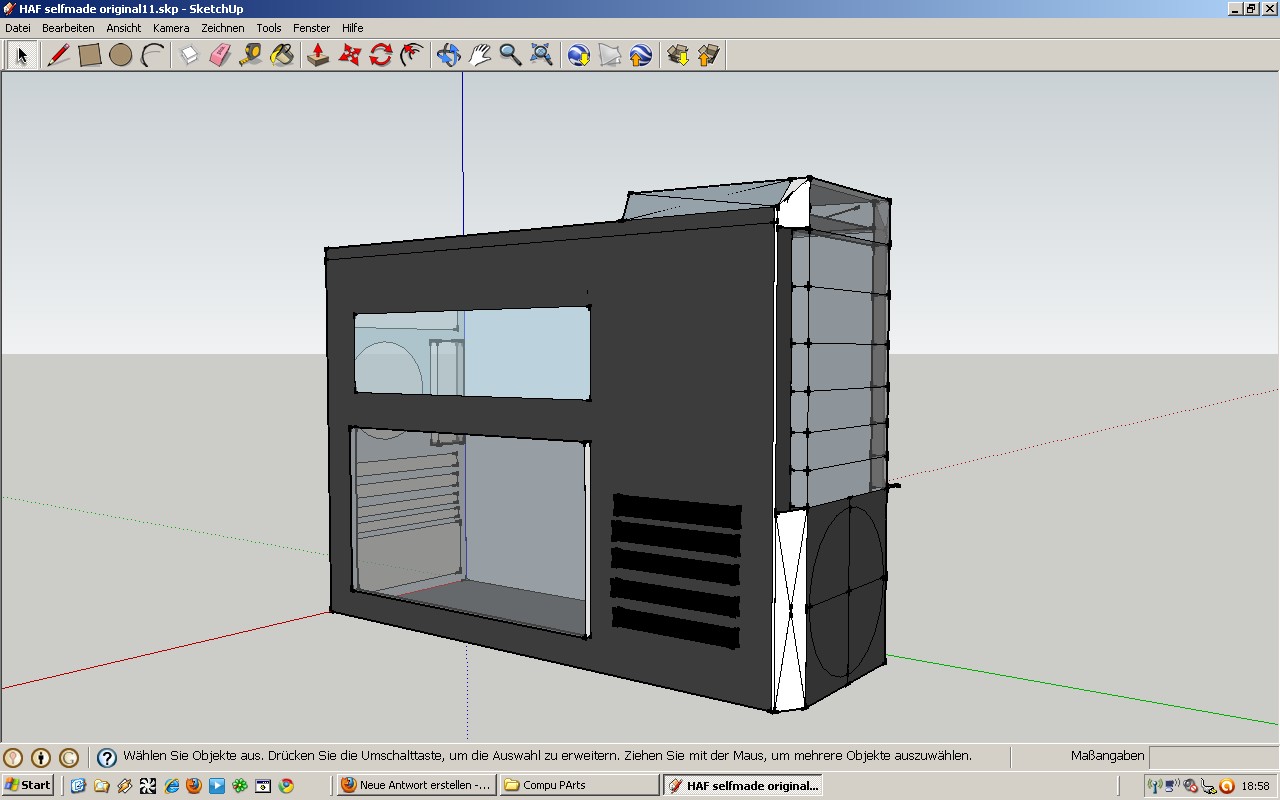Viewport: 1280px width, 800px height.
Task: Select the Rectangle drawing tool
Action: click(x=90, y=55)
